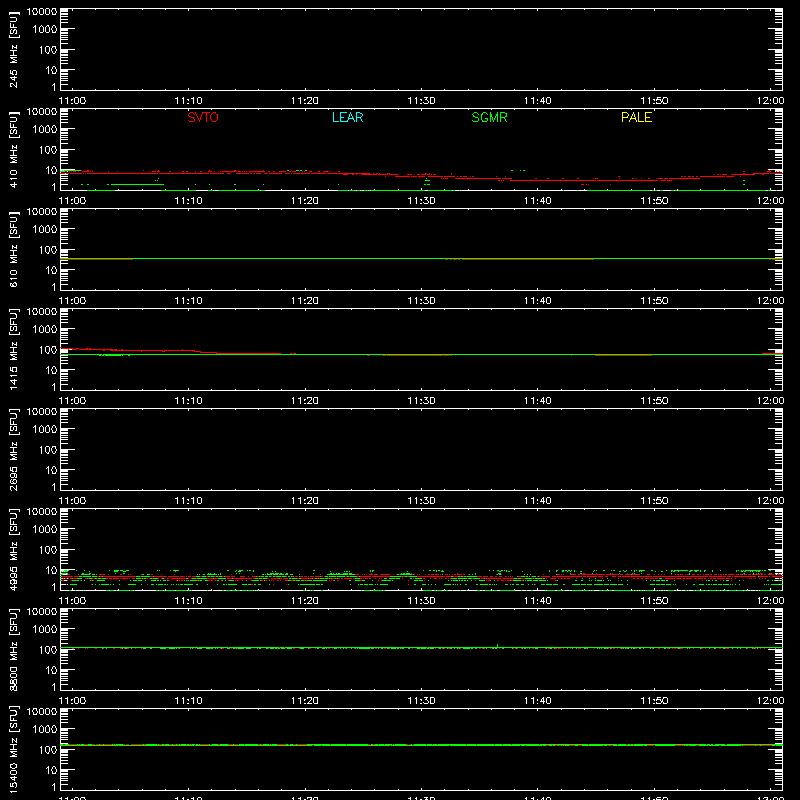Viewport: 800px width, 800px height.
Task: Click the red SVTO legend label
Action: (203, 117)
